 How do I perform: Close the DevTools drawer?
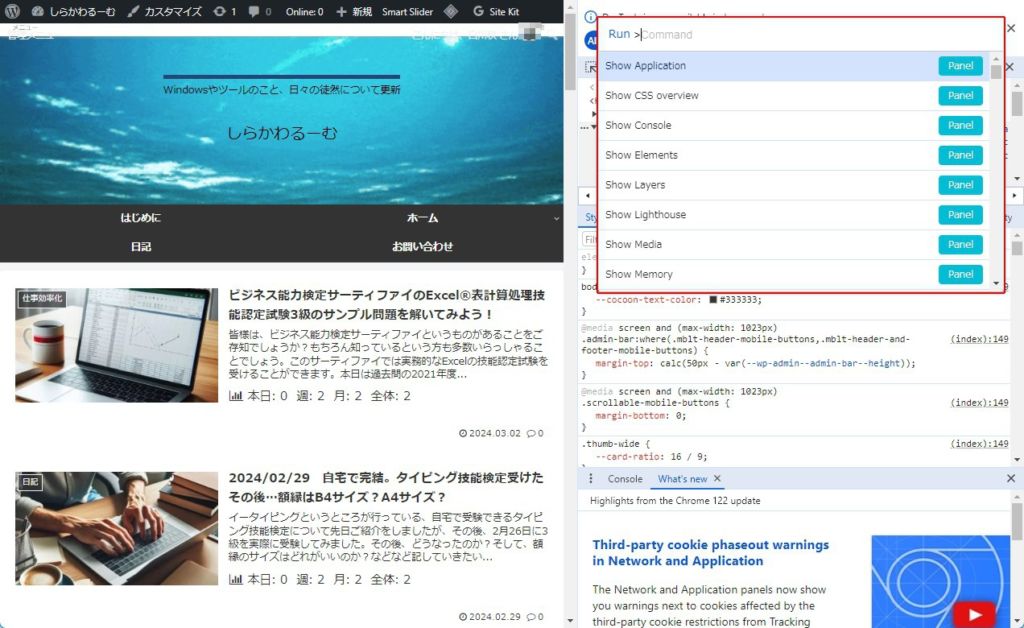(x=1011, y=479)
